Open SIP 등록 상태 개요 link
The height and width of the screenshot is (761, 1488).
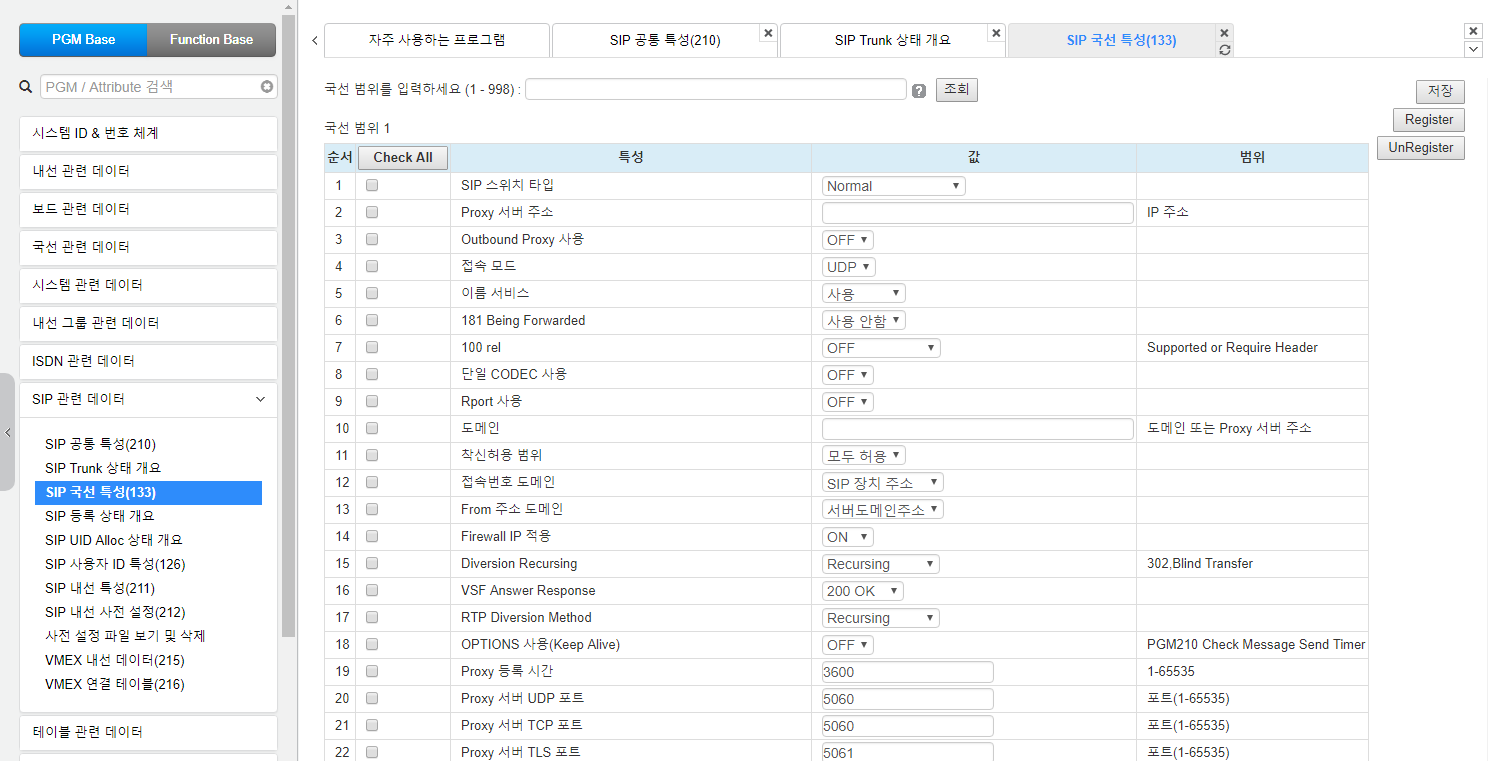pos(100,516)
